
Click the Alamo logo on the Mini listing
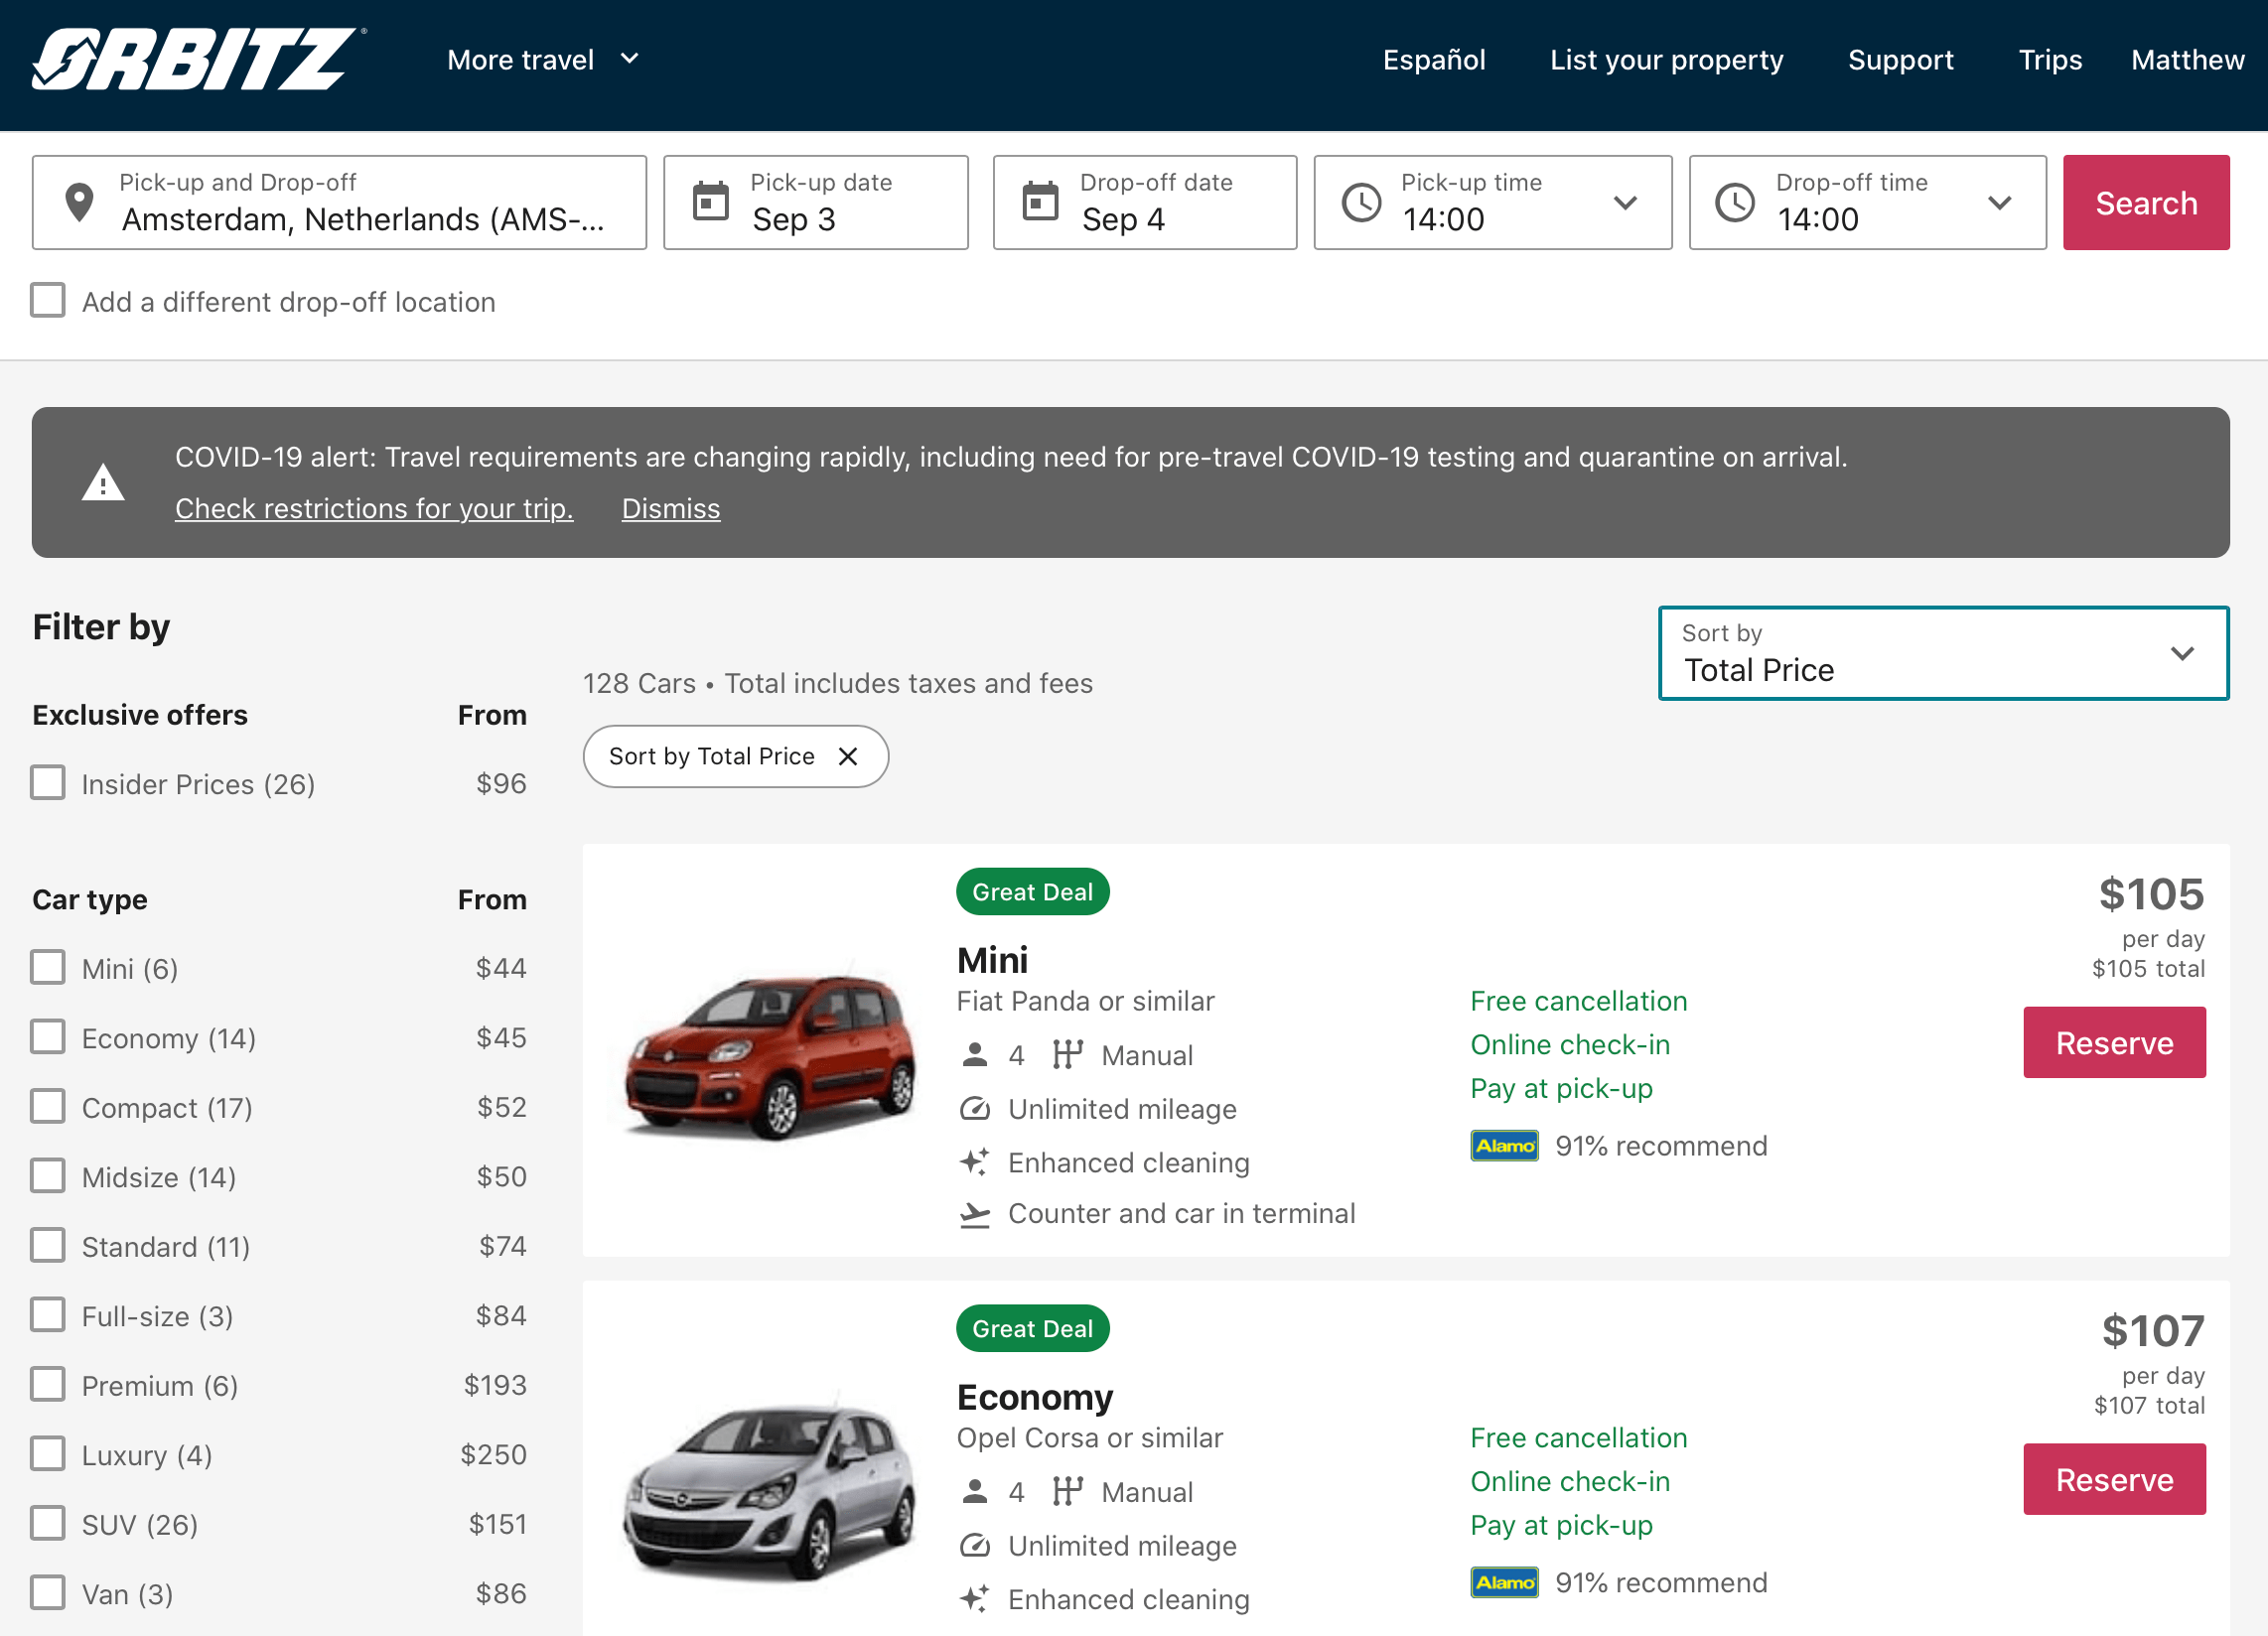click(1504, 1145)
